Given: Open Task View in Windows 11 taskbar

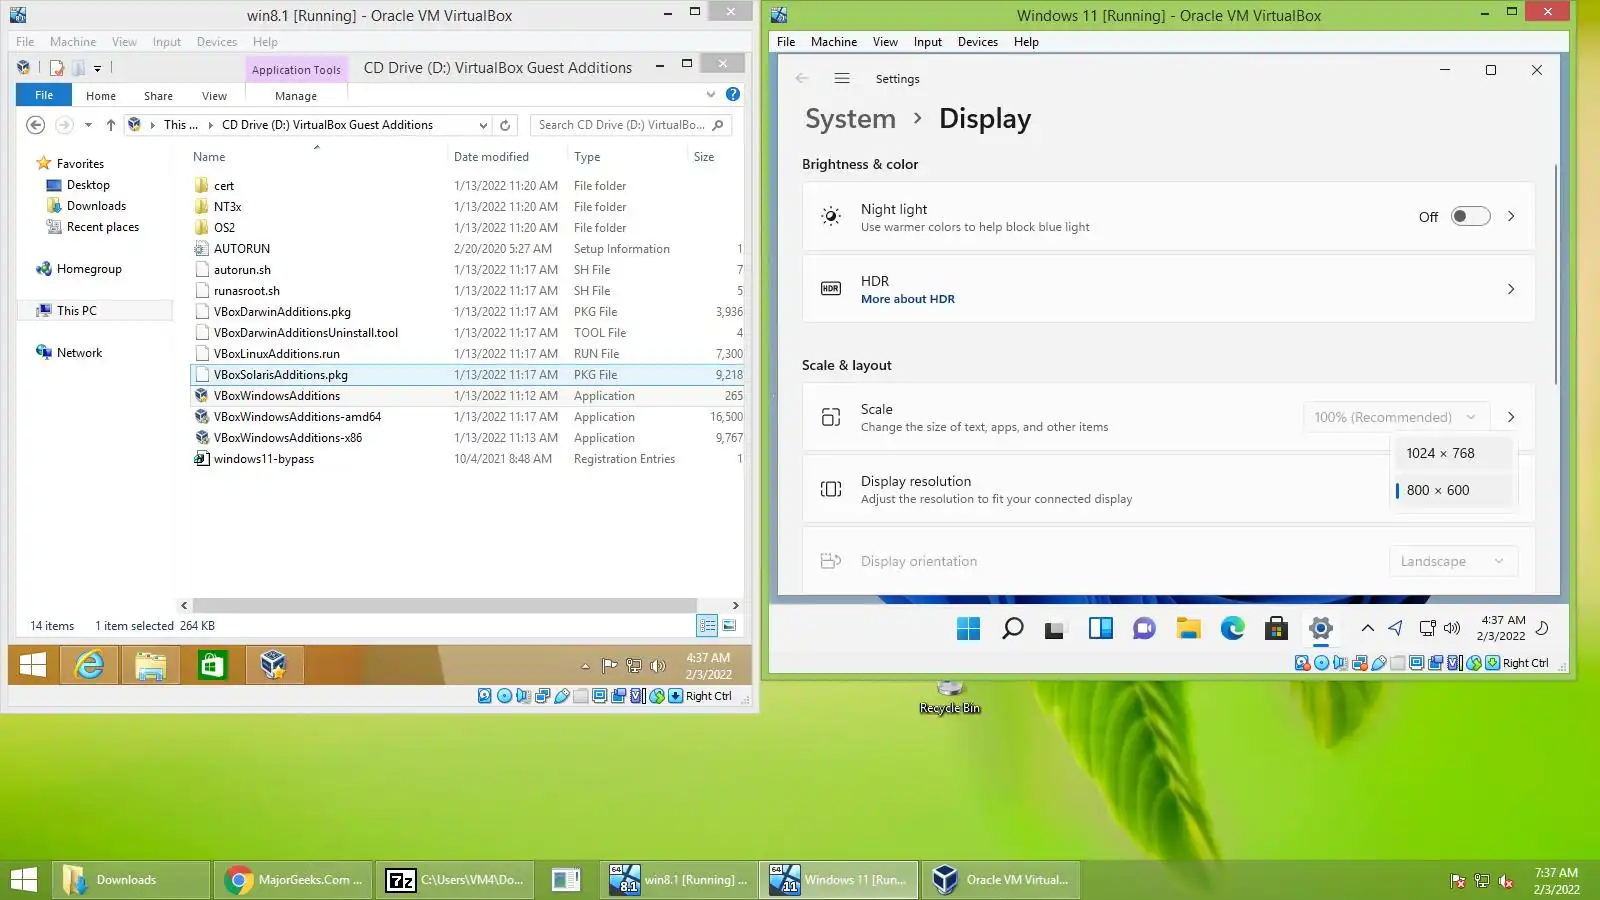Looking at the screenshot, I should click(x=1055, y=628).
